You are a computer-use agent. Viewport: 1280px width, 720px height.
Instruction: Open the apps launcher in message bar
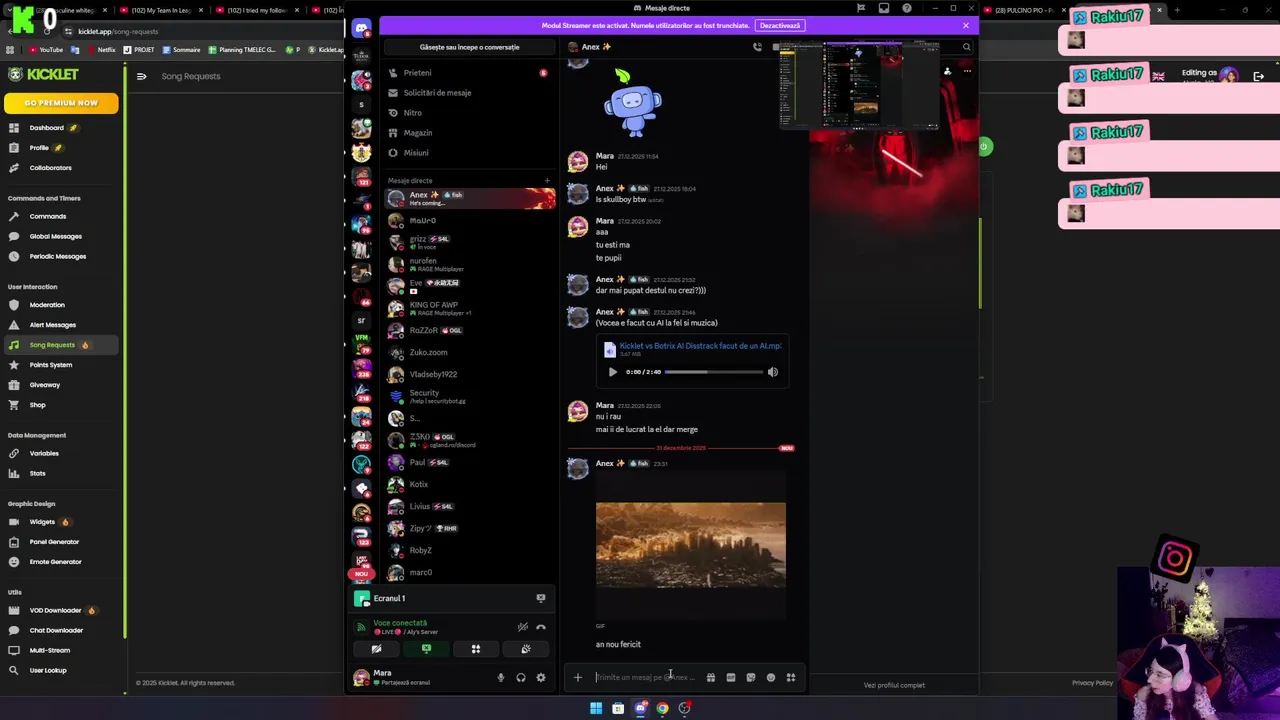click(x=791, y=677)
